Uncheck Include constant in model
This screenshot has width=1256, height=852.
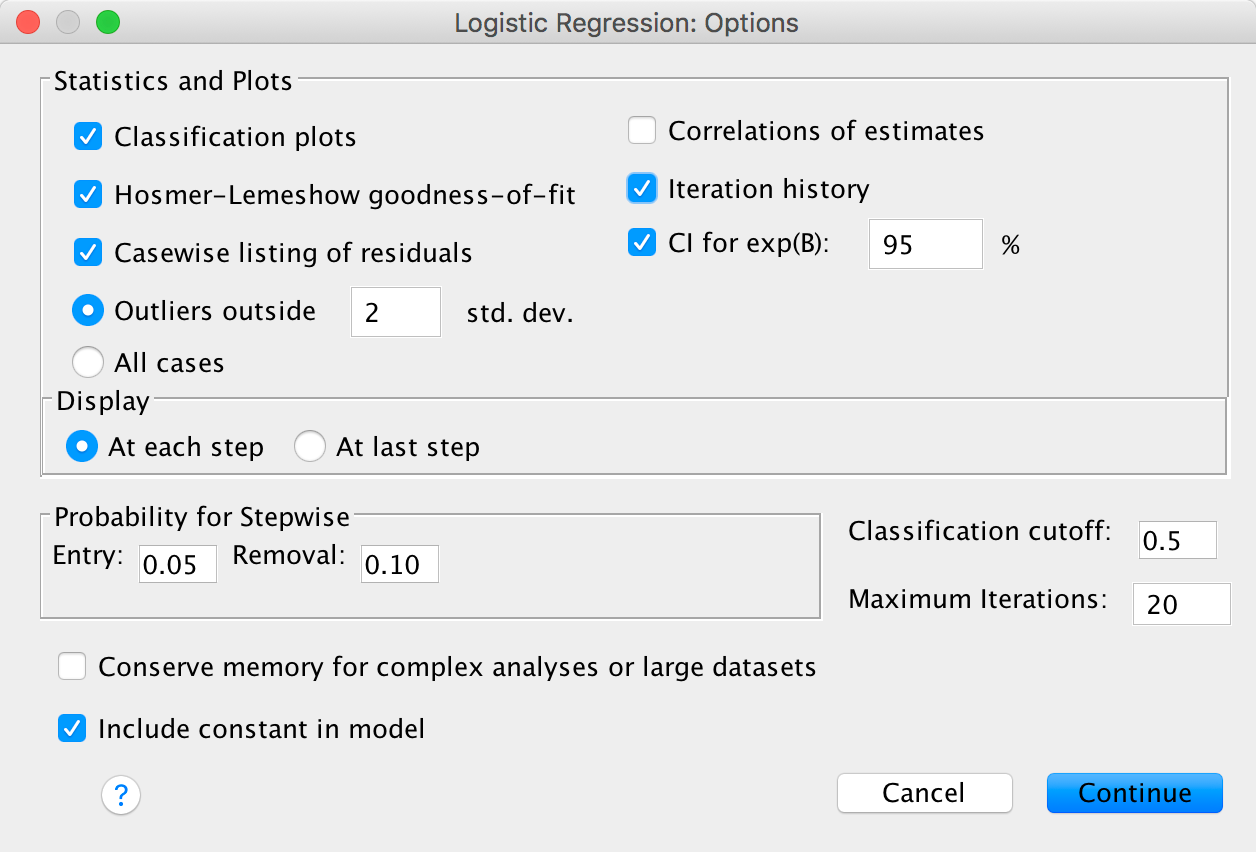coord(72,729)
